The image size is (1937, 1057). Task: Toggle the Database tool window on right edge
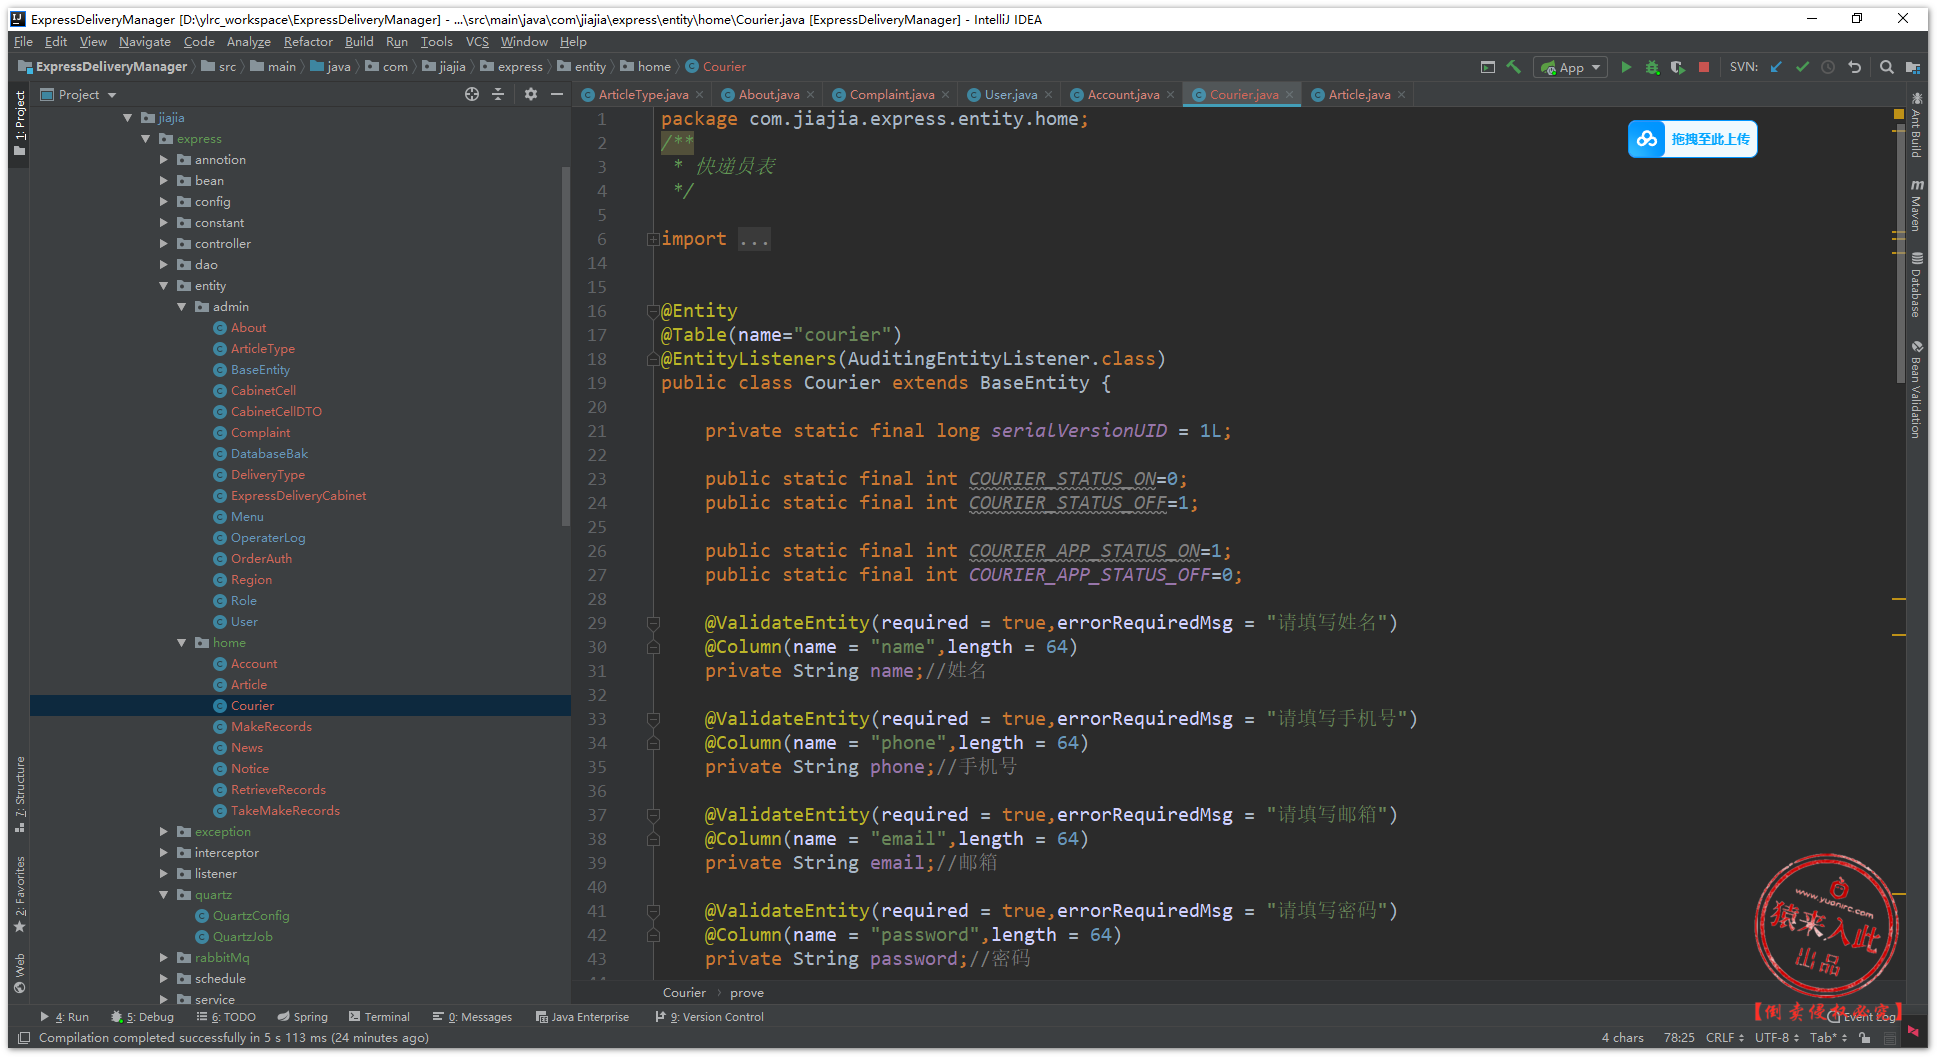(1916, 285)
